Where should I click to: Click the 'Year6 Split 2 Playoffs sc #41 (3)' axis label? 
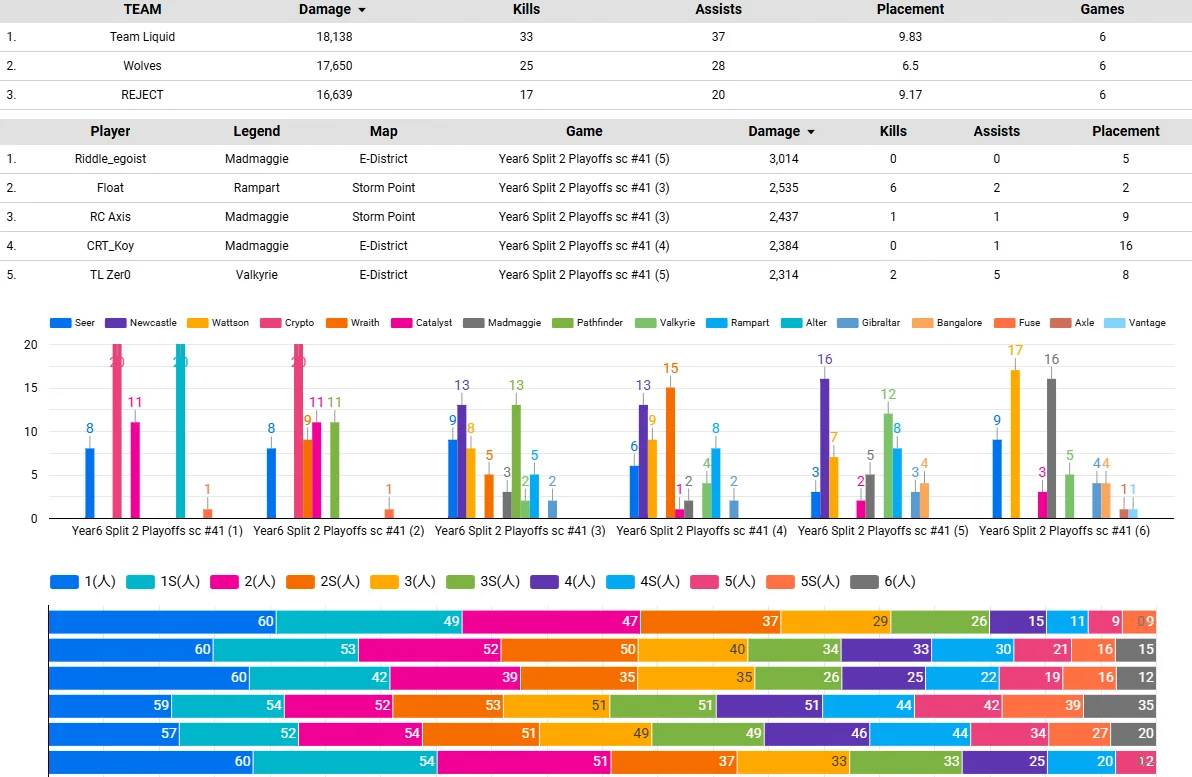coord(520,531)
